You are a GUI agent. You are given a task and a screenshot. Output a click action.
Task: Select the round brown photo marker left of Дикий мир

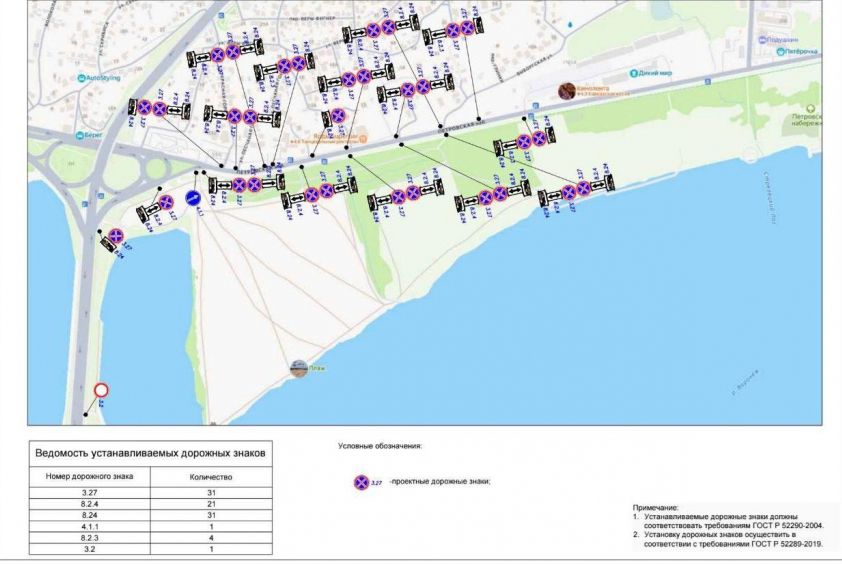tap(567, 90)
